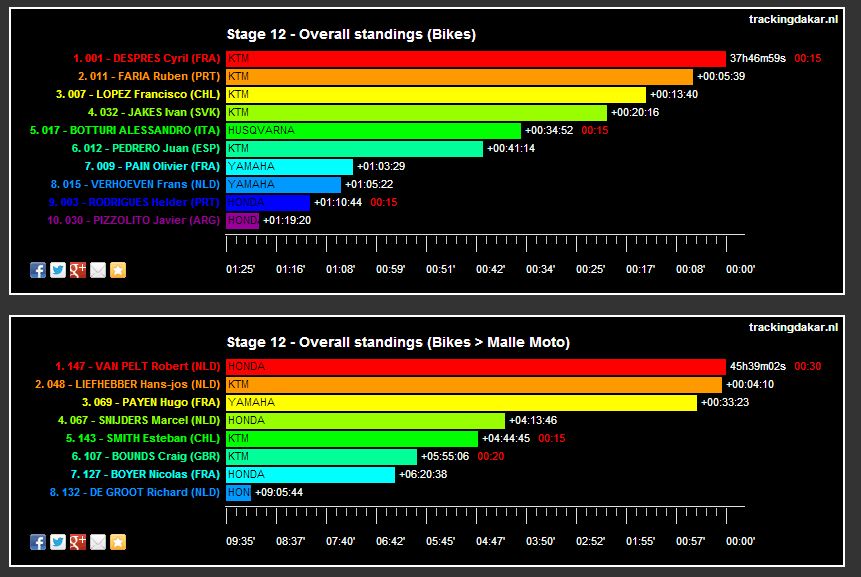Select rider '4. 032 - JAKES Ivan (SVK)'
The height and width of the screenshot is (577, 861).
pyautogui.click(x=154, y=112)
